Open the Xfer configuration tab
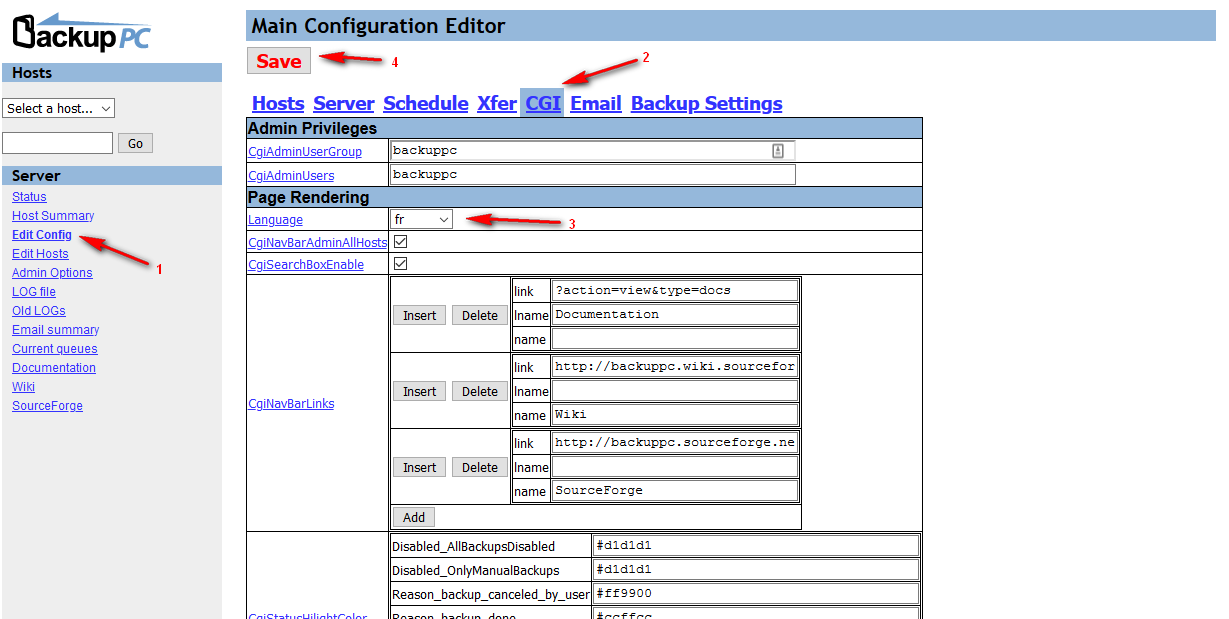Viewport: 1229px width, 619px height. click(x=497, y=103)
